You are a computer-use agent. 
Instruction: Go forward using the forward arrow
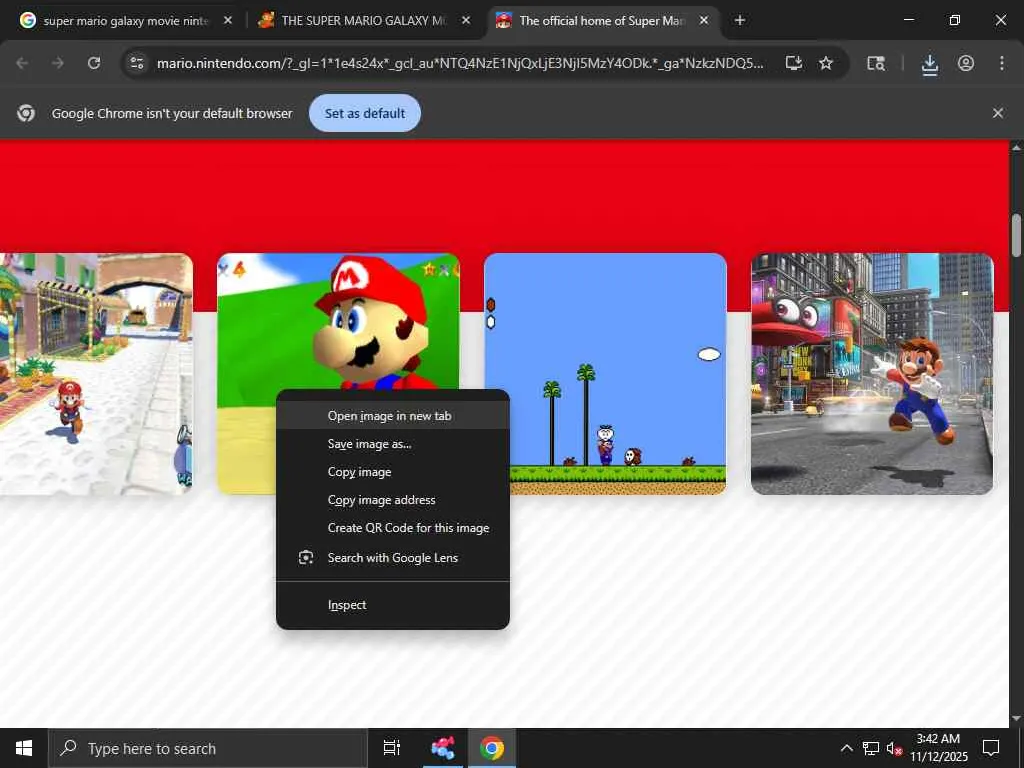click(58, 63)
